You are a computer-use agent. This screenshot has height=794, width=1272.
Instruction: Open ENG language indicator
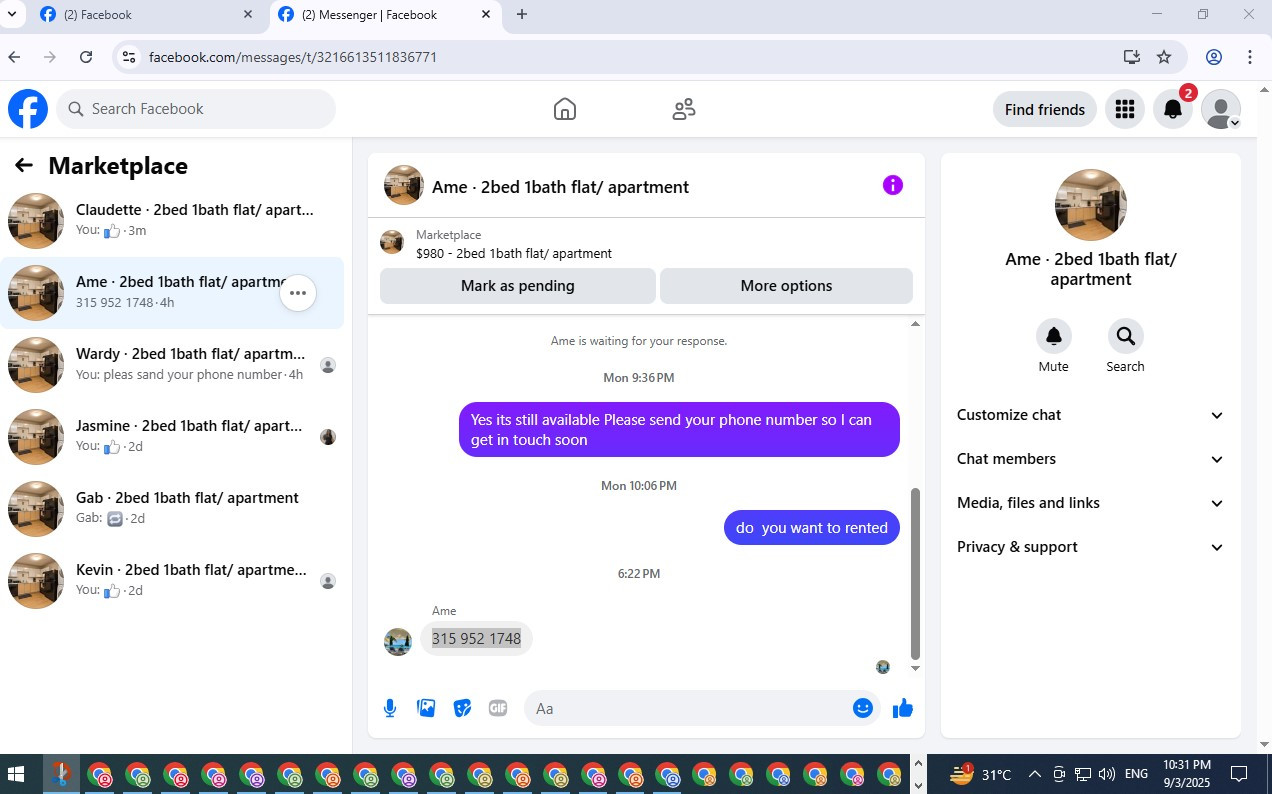click(1136, 774)
